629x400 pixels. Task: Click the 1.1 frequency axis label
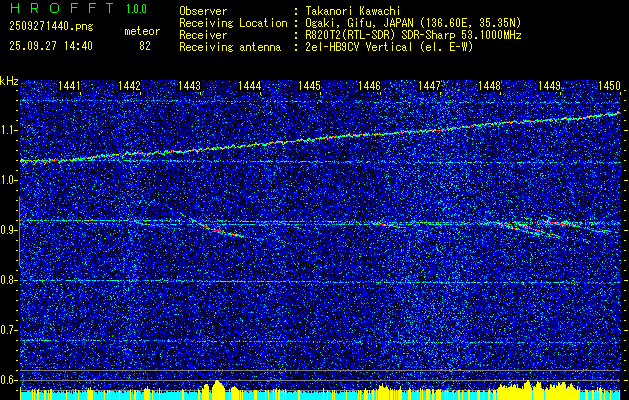(x=9, y=130)
